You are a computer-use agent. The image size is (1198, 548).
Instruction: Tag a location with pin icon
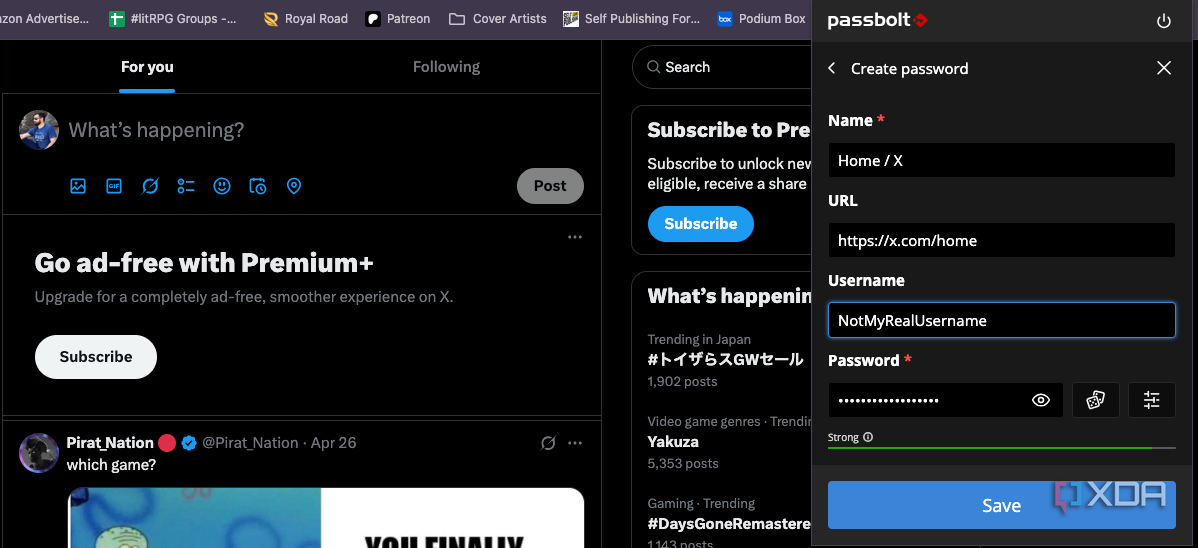(293, 186)
